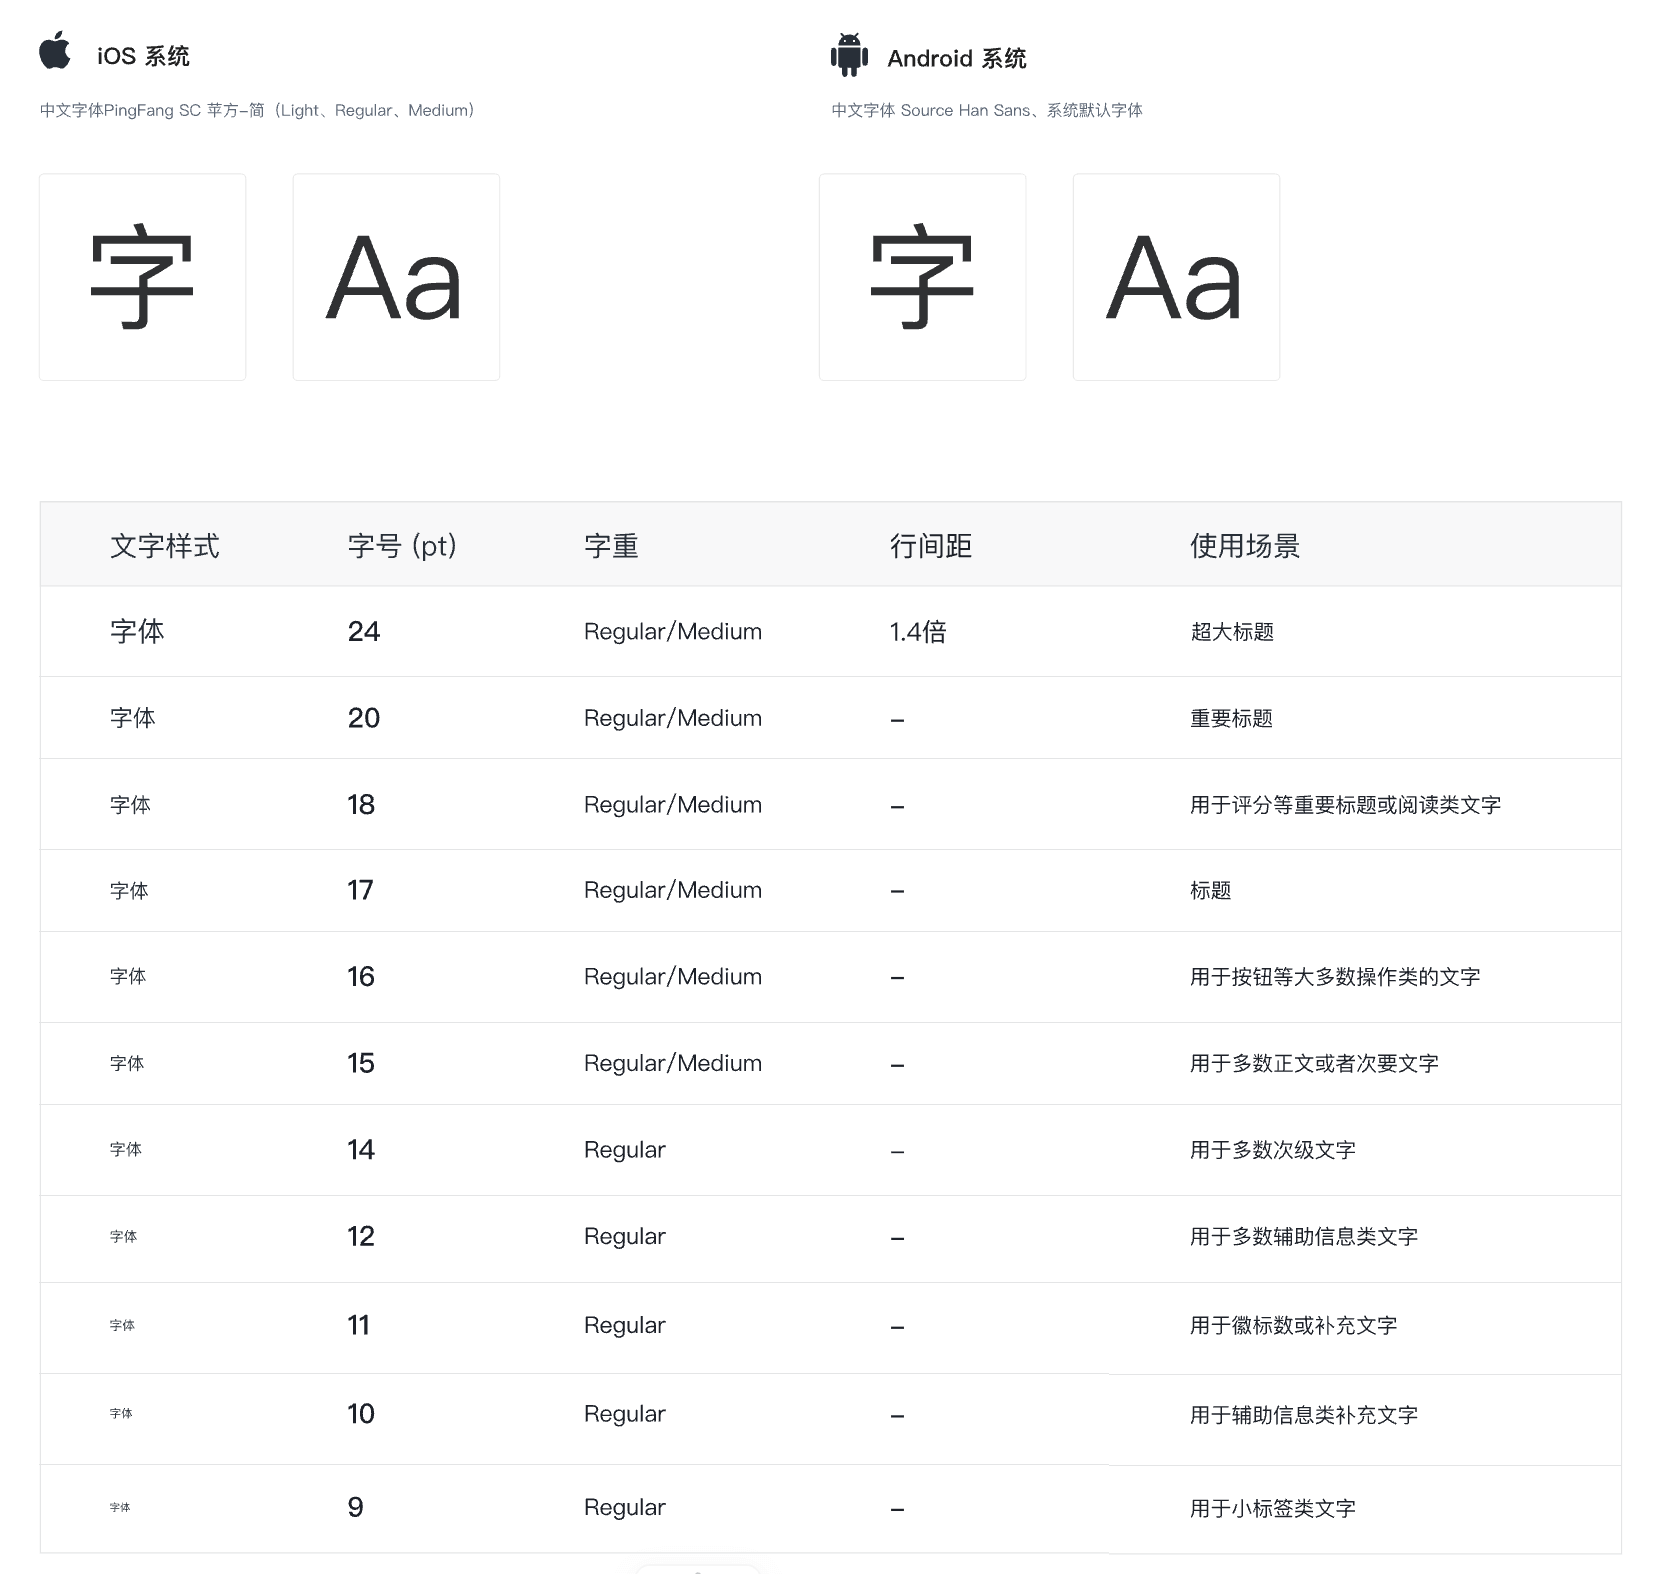The image size is (1654, 1574).
Task: Click Regular/Medium weight in the 15pt row
Action: coord(673,1064)
